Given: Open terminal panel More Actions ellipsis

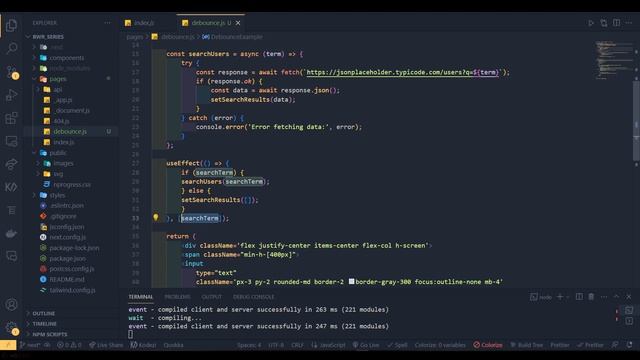Looking at the screenshot, I should point(604,297).
